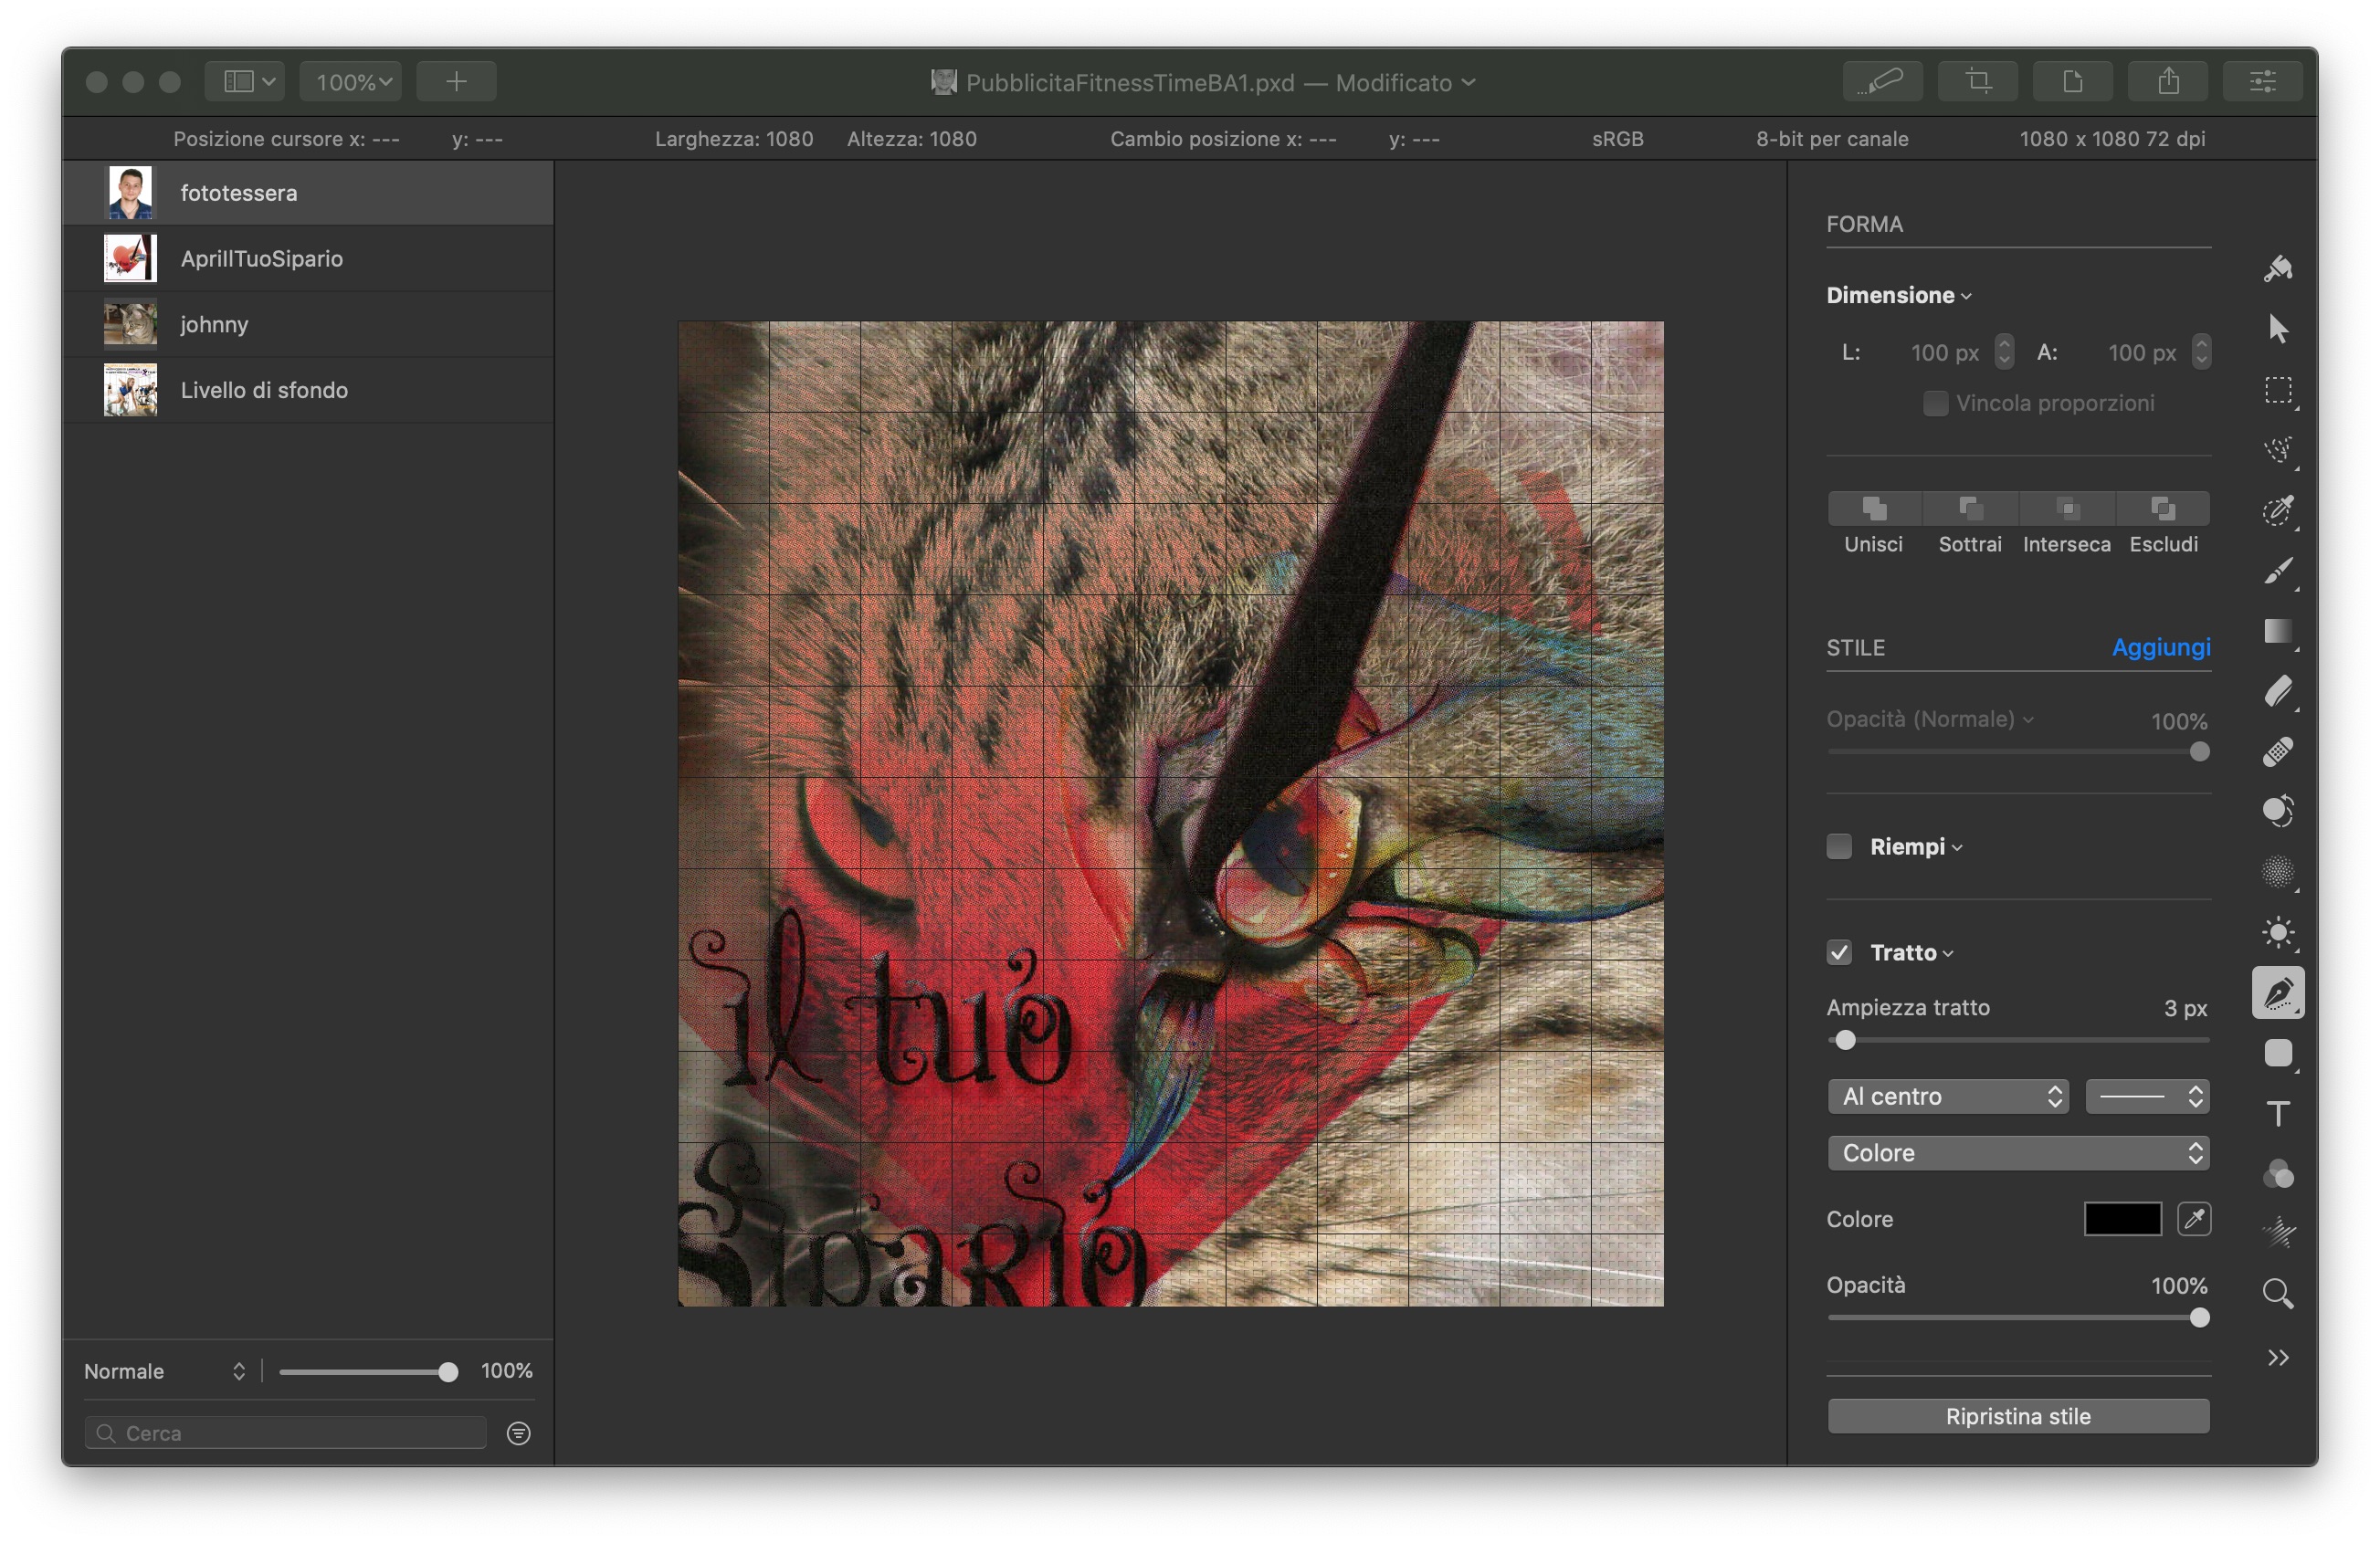The height and width of the screenshot is (1543, 2380).
Task: Select the johnny layer
Action: click(x=308, y=324)
